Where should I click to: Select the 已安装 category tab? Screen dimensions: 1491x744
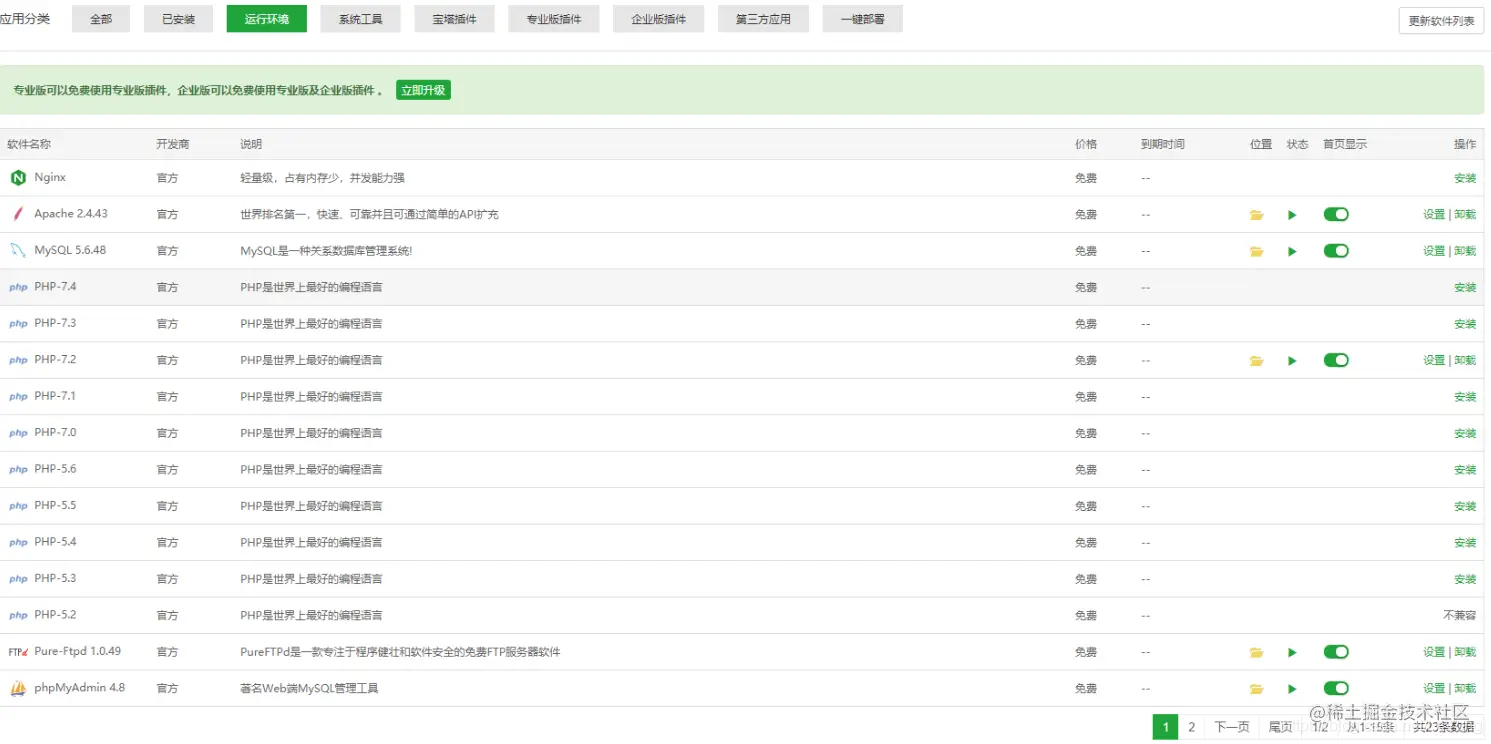pos(179,19)
